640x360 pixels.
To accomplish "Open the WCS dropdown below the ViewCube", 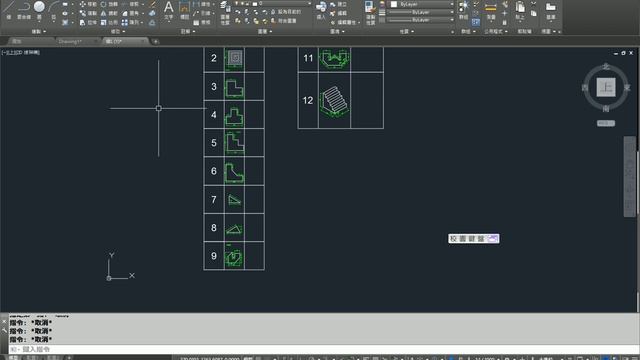I will point(606,123).
